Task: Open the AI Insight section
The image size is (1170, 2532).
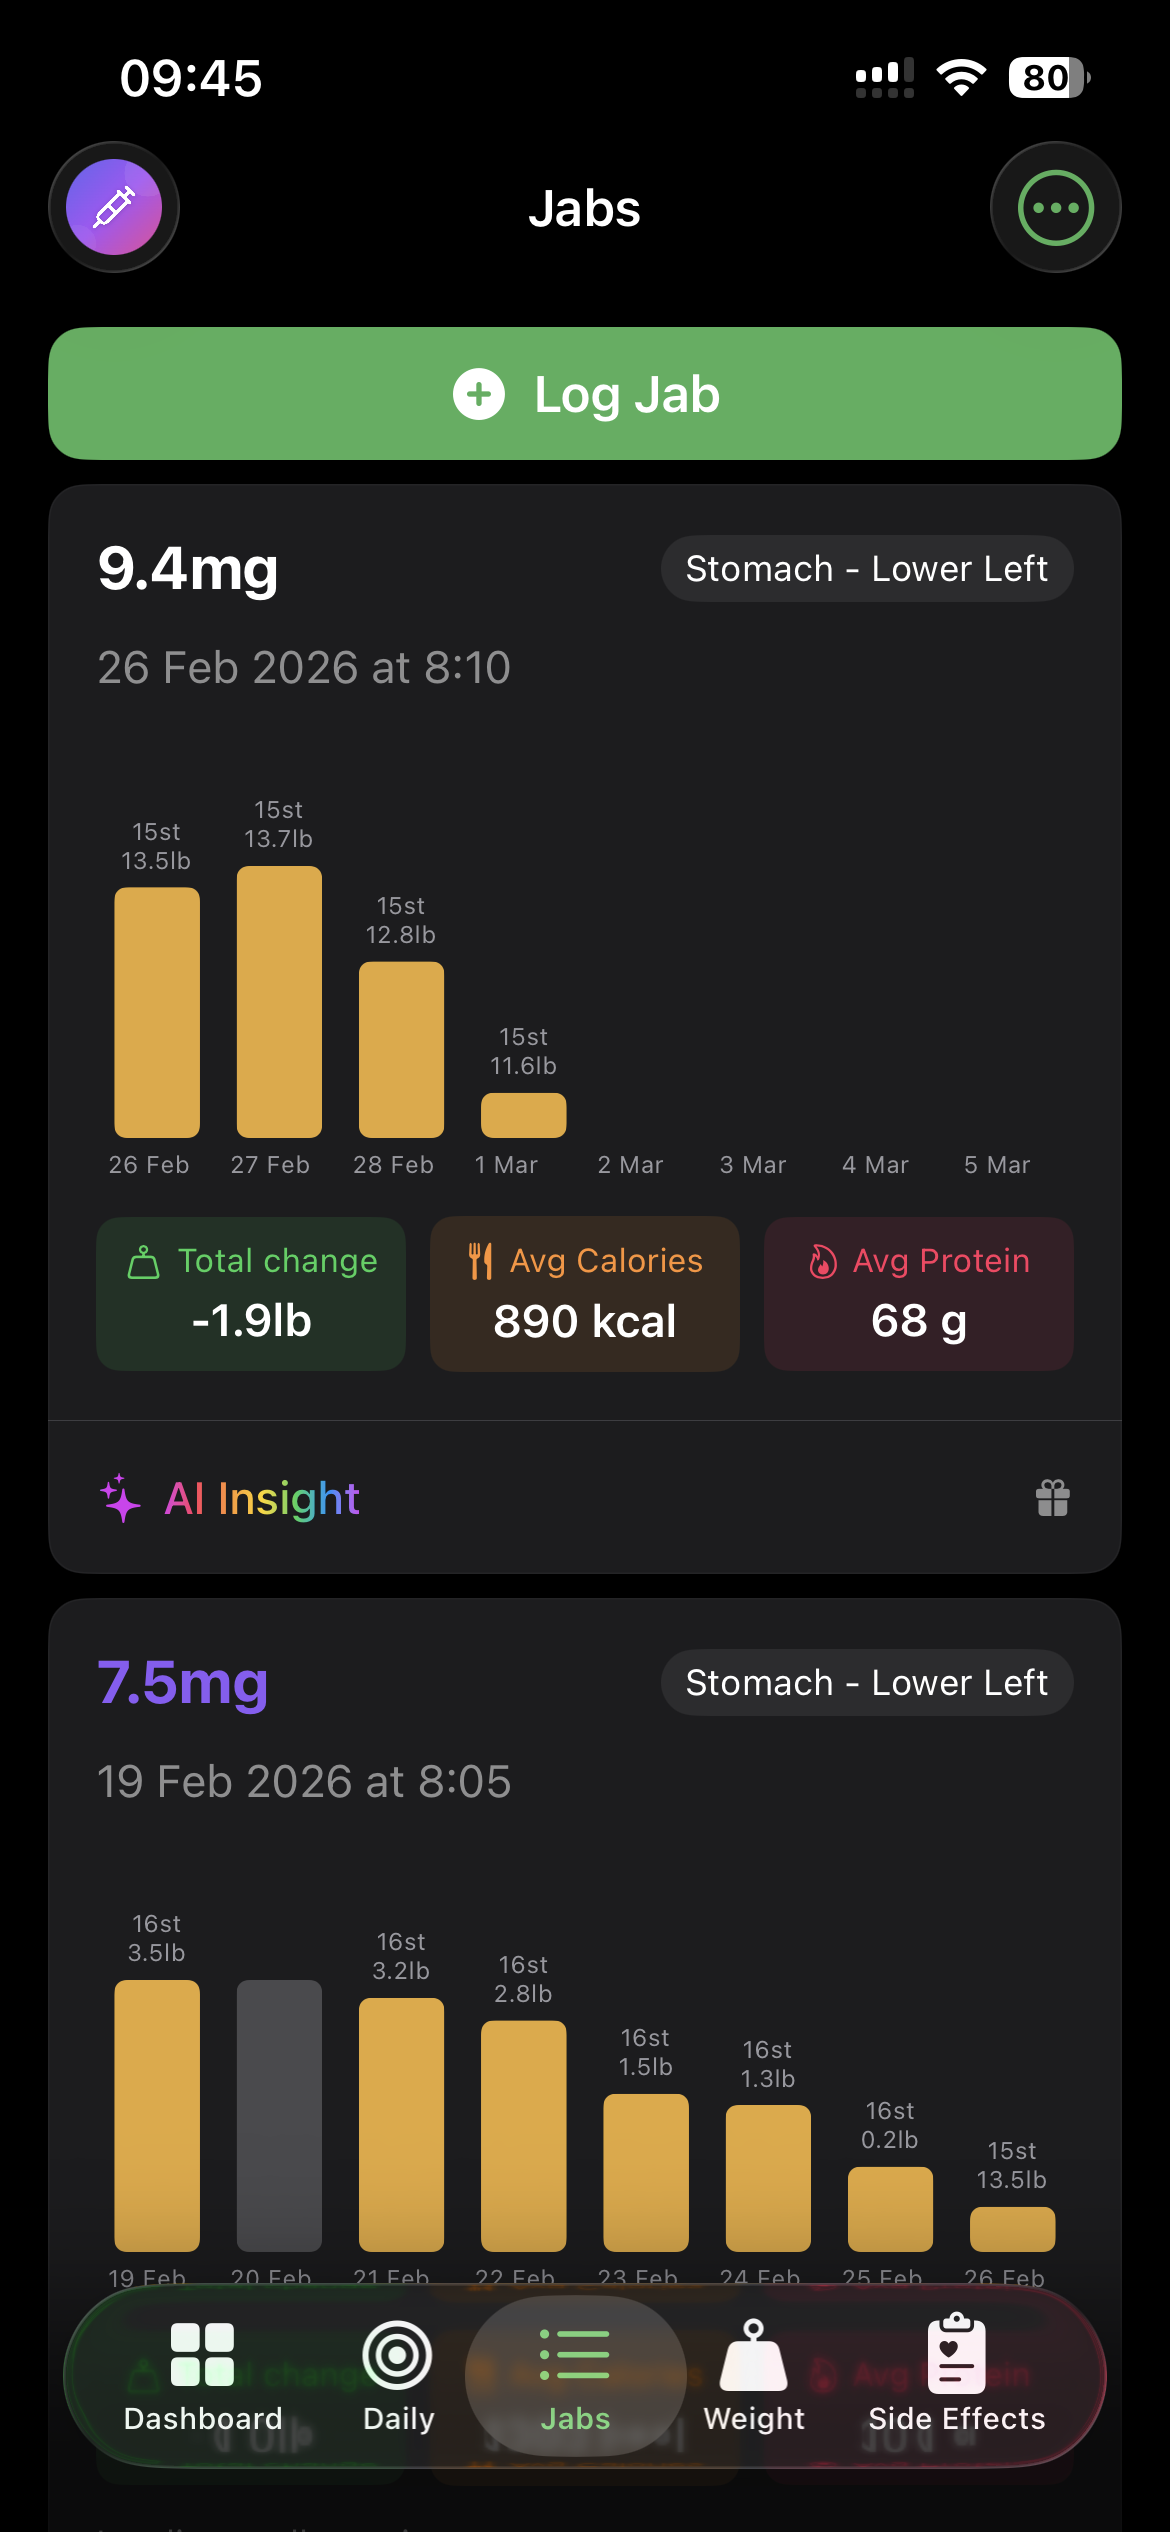Action: (x=262, y=1498)
